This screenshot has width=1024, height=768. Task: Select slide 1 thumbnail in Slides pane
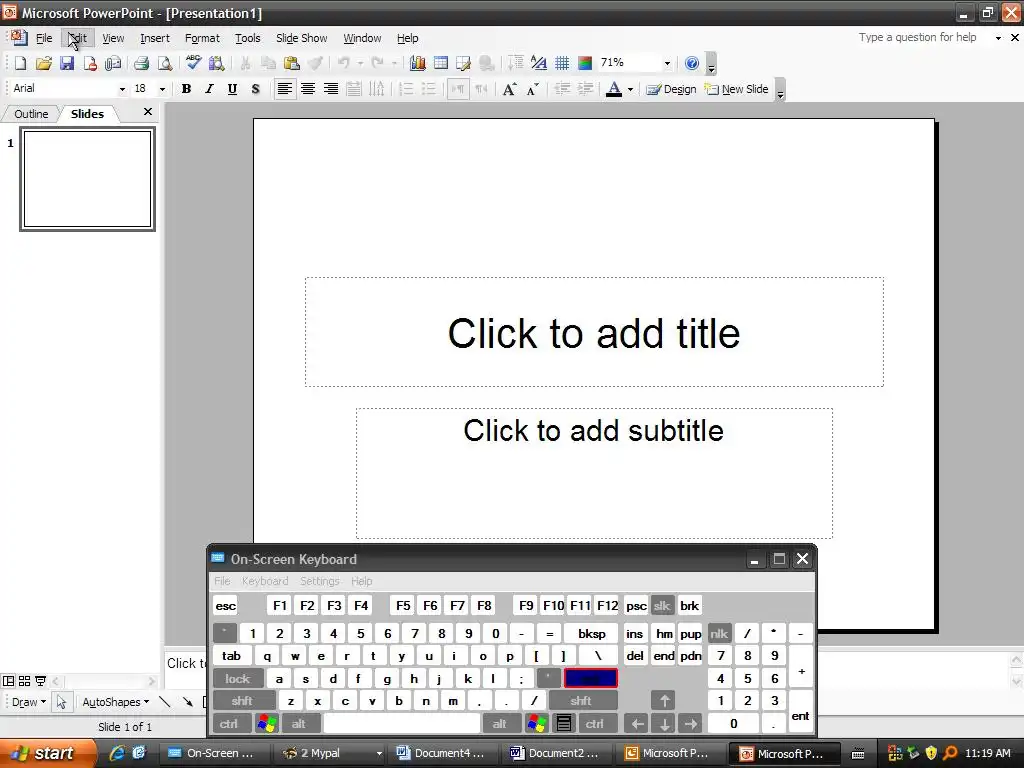coord(88,179)
